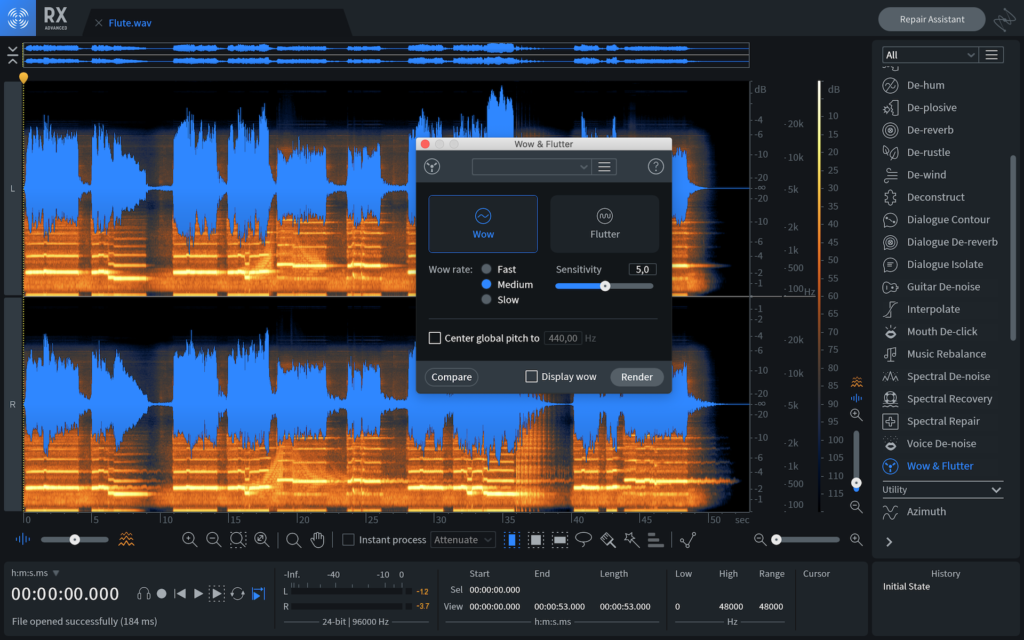Viewport: 1024px width, 640px height.
Task: Enable the Display wow checkbox
Action: (x=532, y=377)
